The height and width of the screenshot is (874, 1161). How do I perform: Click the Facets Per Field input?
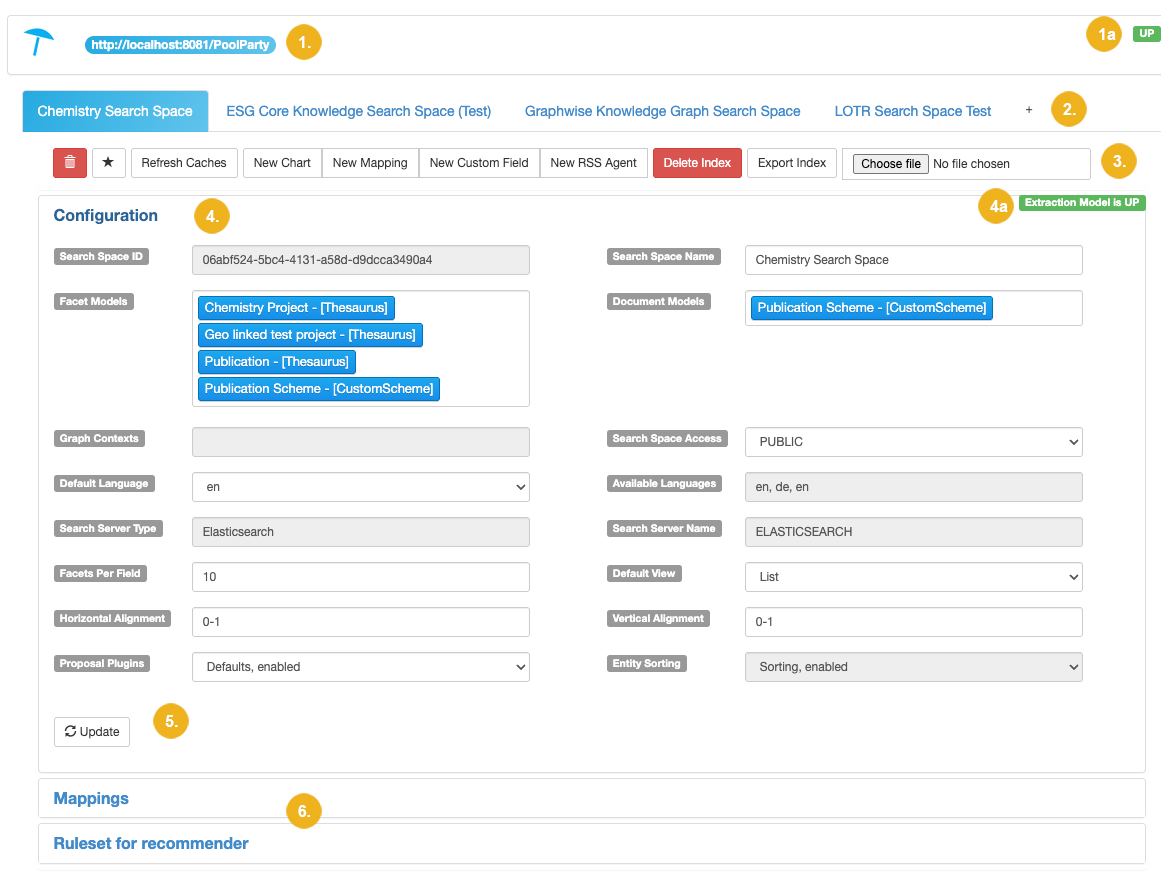click(x=360, y=577)
